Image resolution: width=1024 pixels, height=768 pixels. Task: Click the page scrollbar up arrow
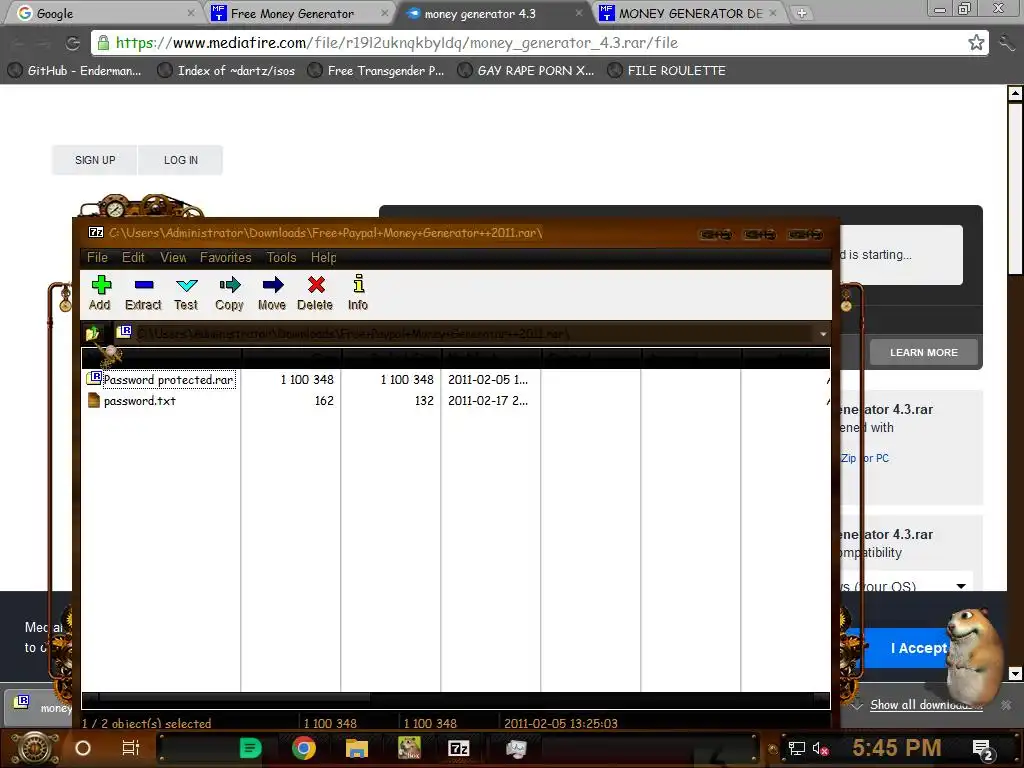[x=1015, y=93]
